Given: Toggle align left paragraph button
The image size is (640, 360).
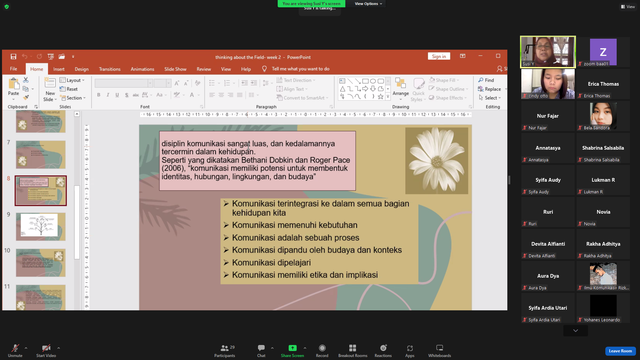Looking at the screenshot, I should click(x=212, y=95).
